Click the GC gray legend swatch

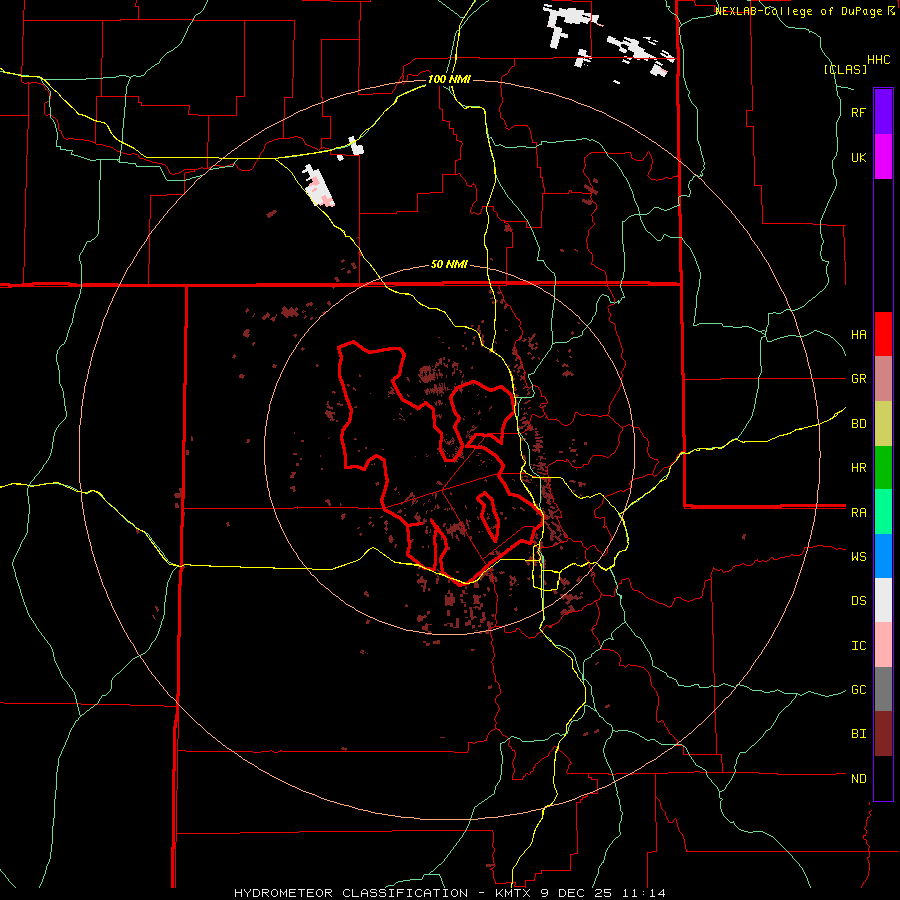coord(883,689)
